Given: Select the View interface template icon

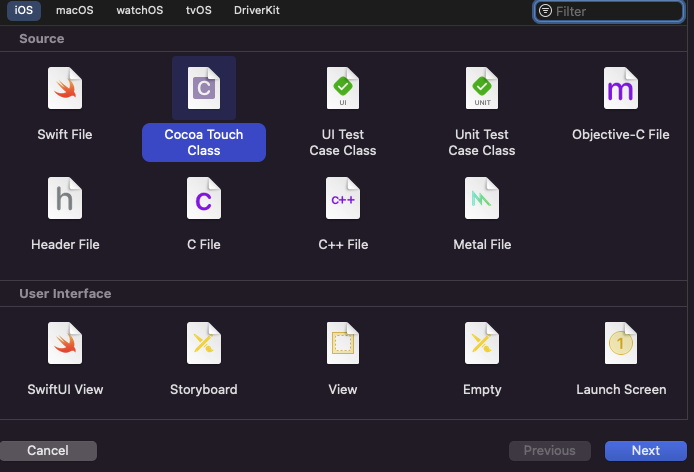Looking at the screenshot, I should pyautogui.click(x=343, y=343).
